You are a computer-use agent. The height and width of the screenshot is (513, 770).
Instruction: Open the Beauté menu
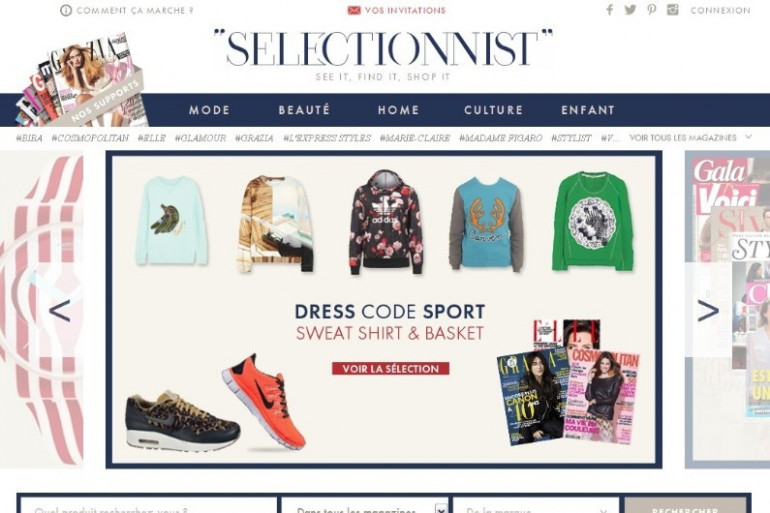(304, 110)
